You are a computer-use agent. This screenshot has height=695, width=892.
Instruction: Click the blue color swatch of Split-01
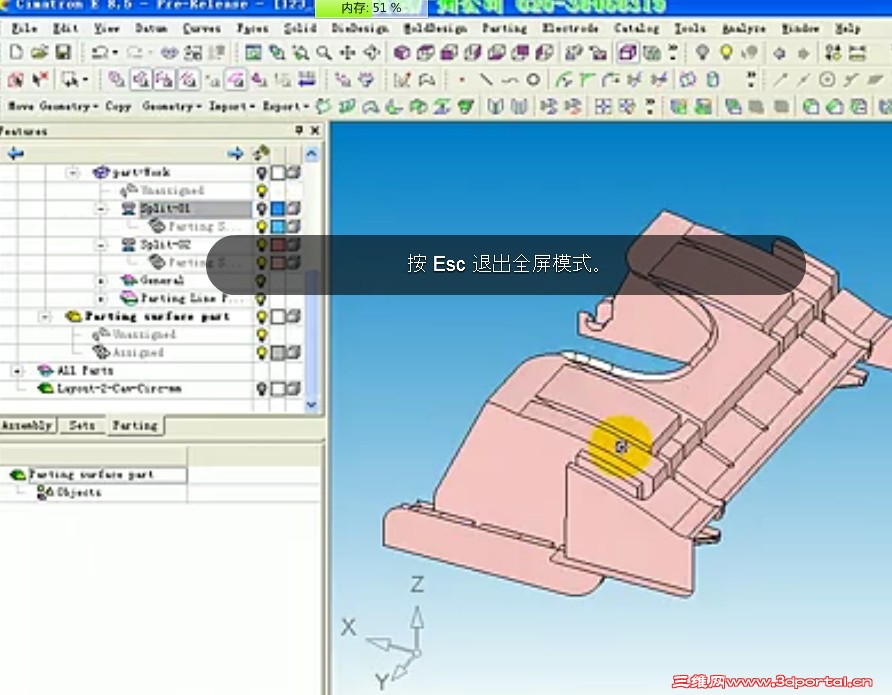278,209
